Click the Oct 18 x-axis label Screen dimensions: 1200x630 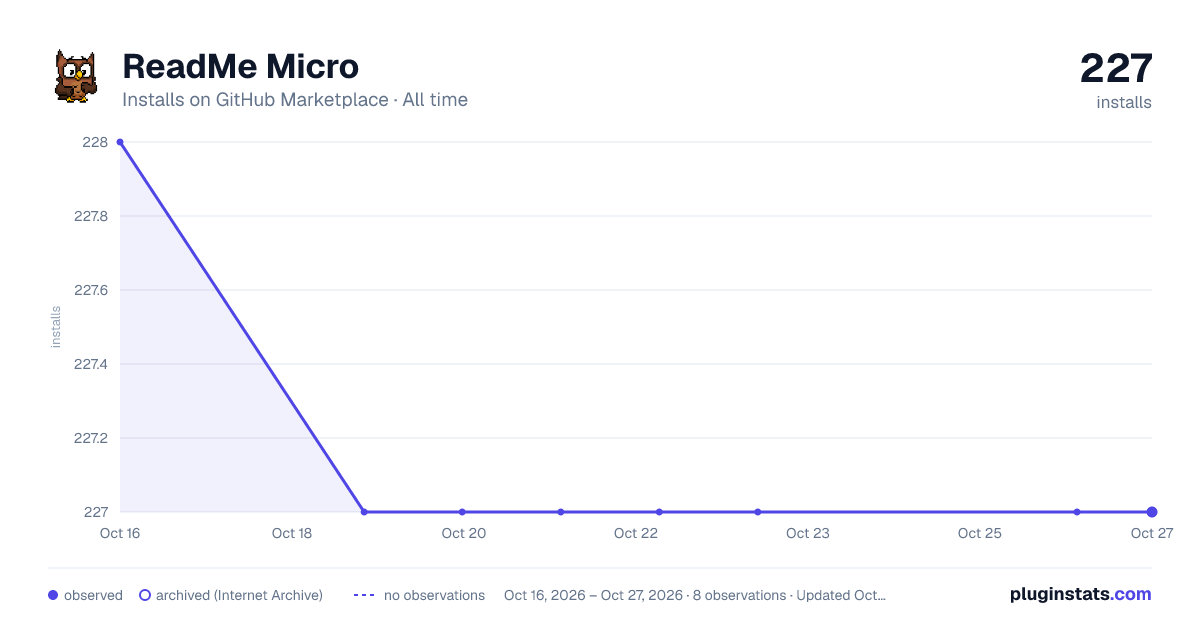coord(292,533)
